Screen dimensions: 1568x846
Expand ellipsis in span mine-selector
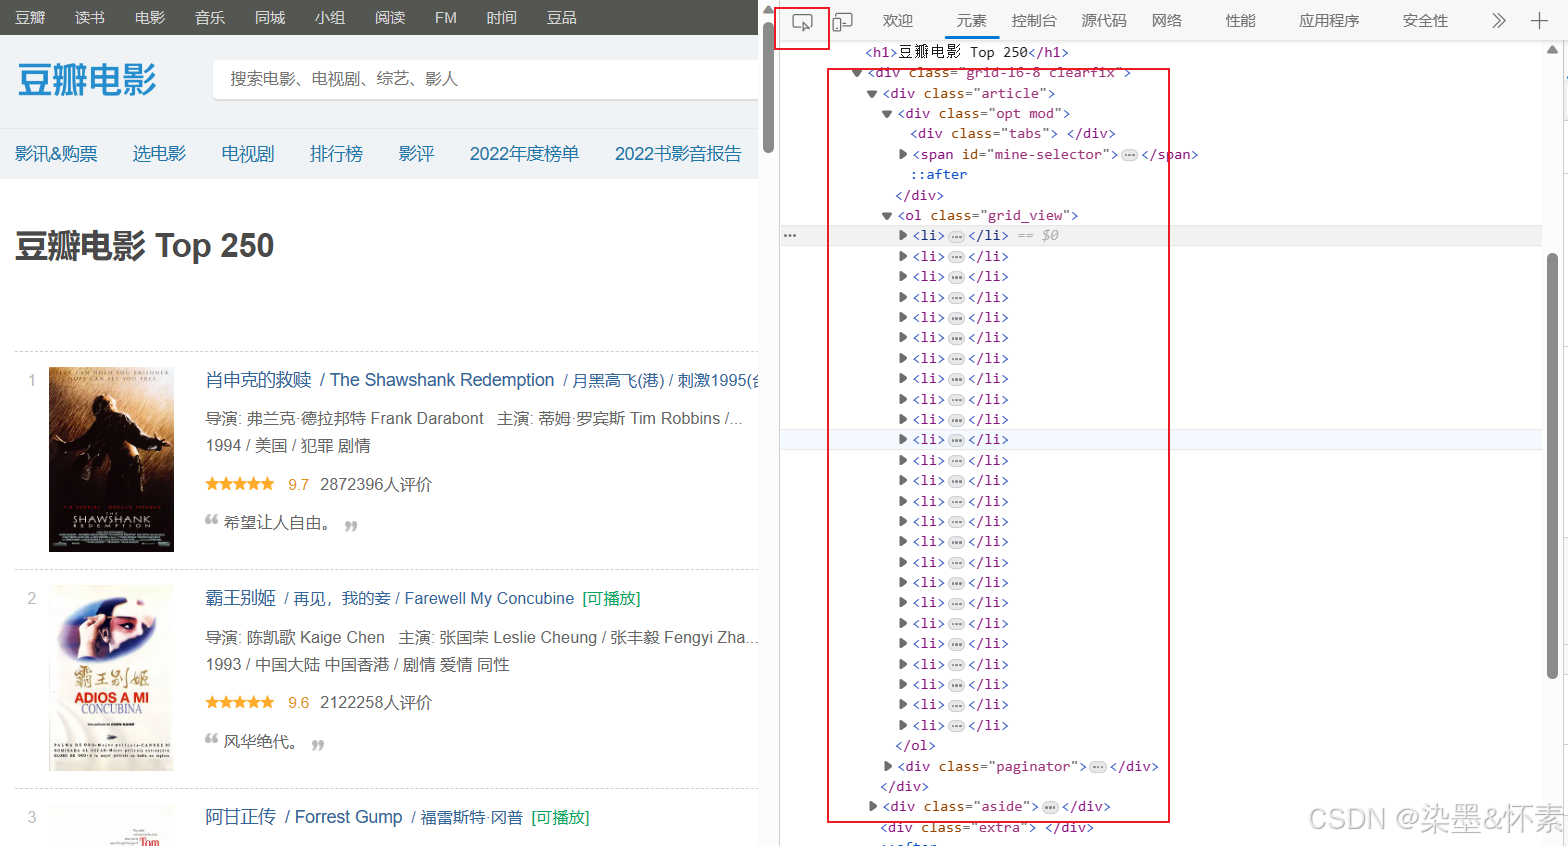1129,155
